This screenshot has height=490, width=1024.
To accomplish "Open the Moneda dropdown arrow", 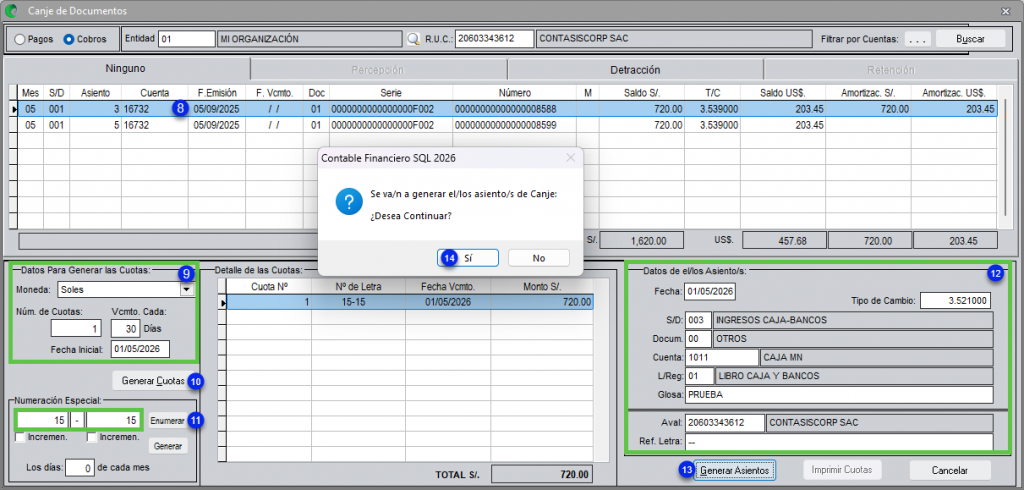I will (x=187, y=289).
